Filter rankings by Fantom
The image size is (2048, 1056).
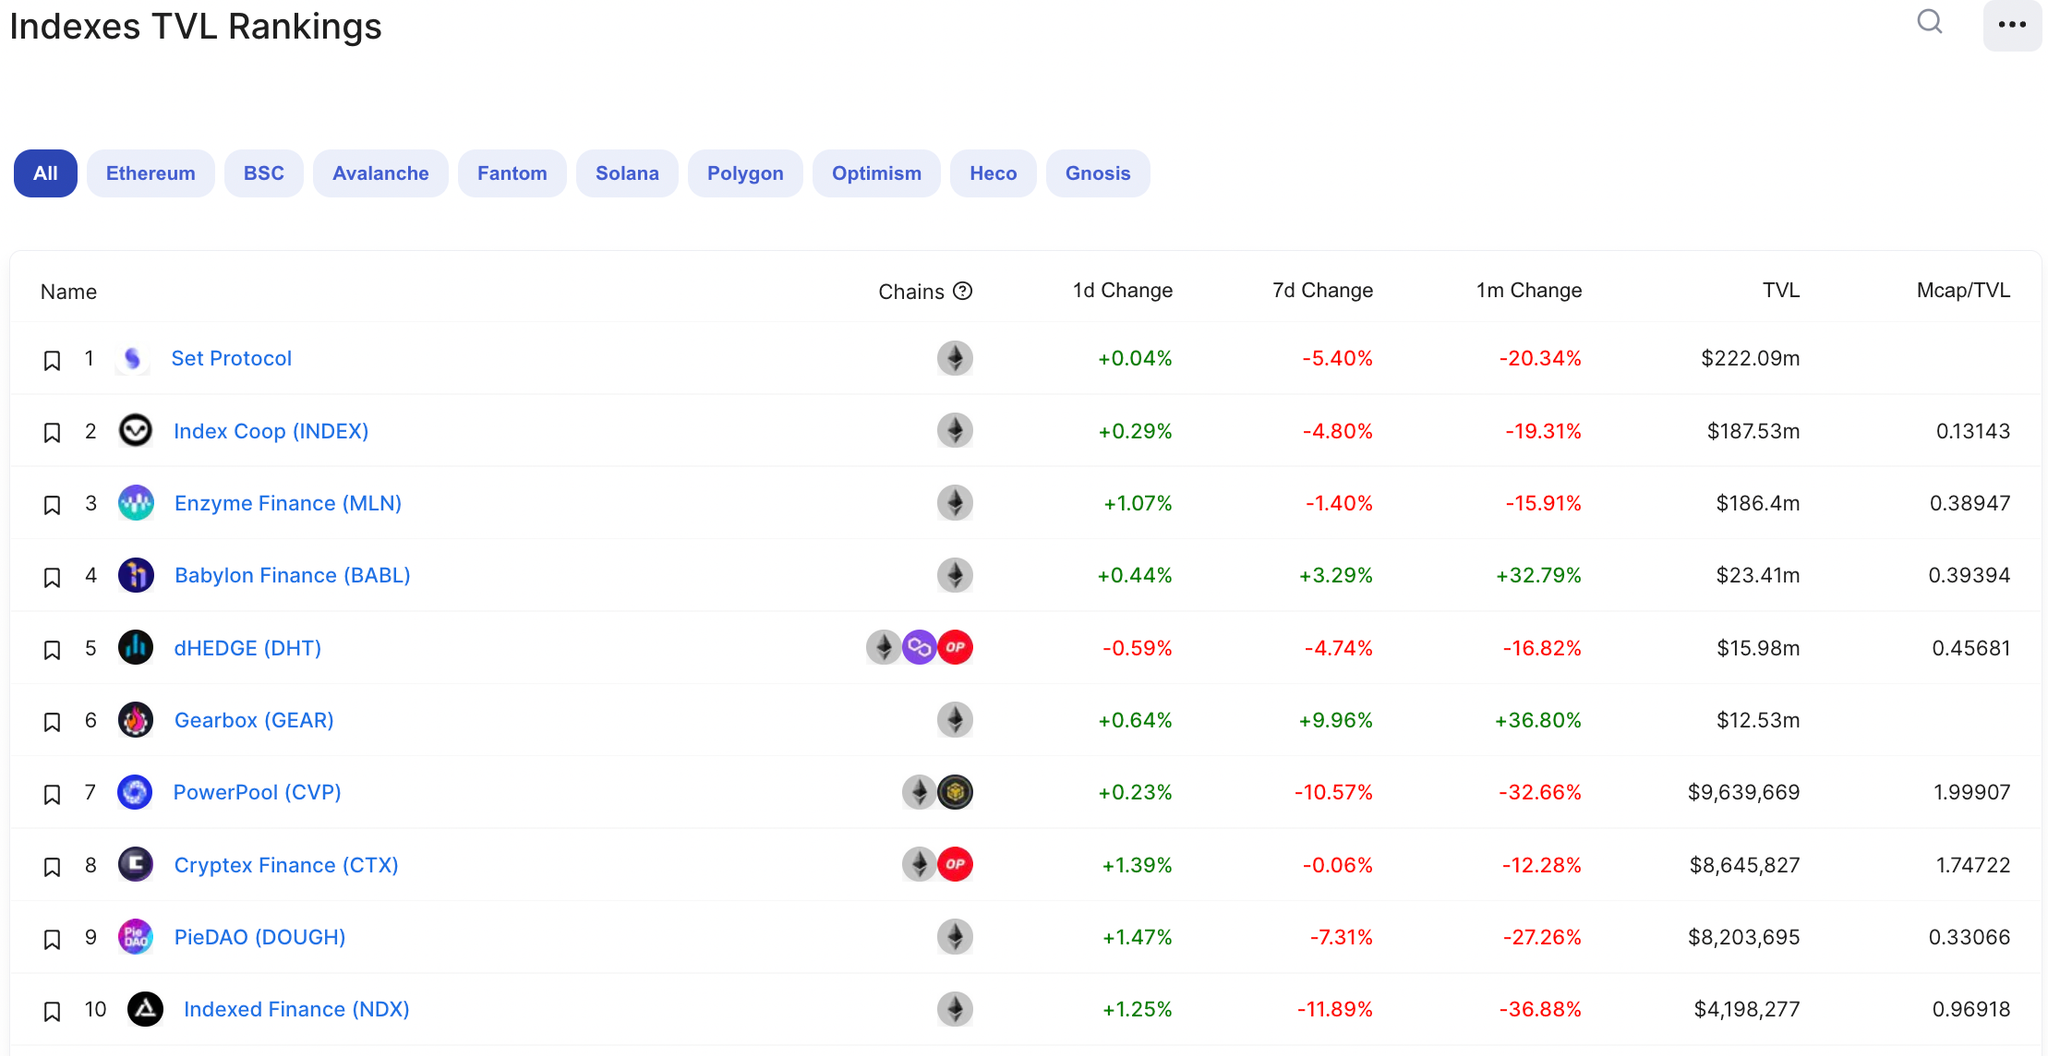(512, 173)
